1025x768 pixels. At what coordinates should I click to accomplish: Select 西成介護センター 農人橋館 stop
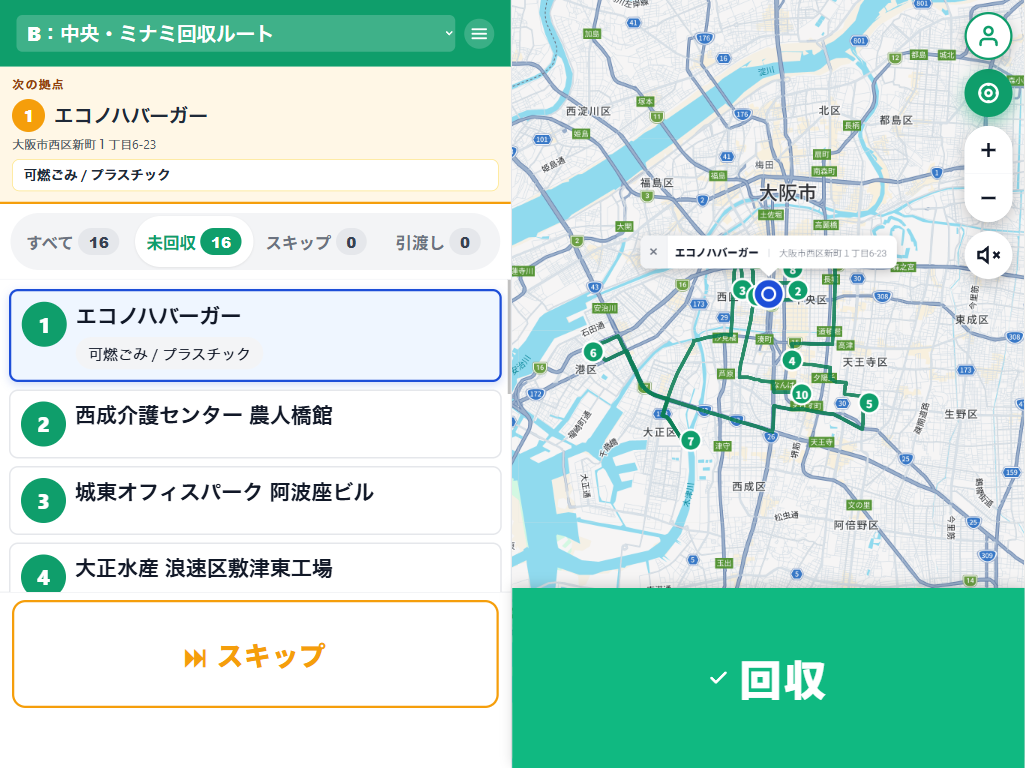255,424
